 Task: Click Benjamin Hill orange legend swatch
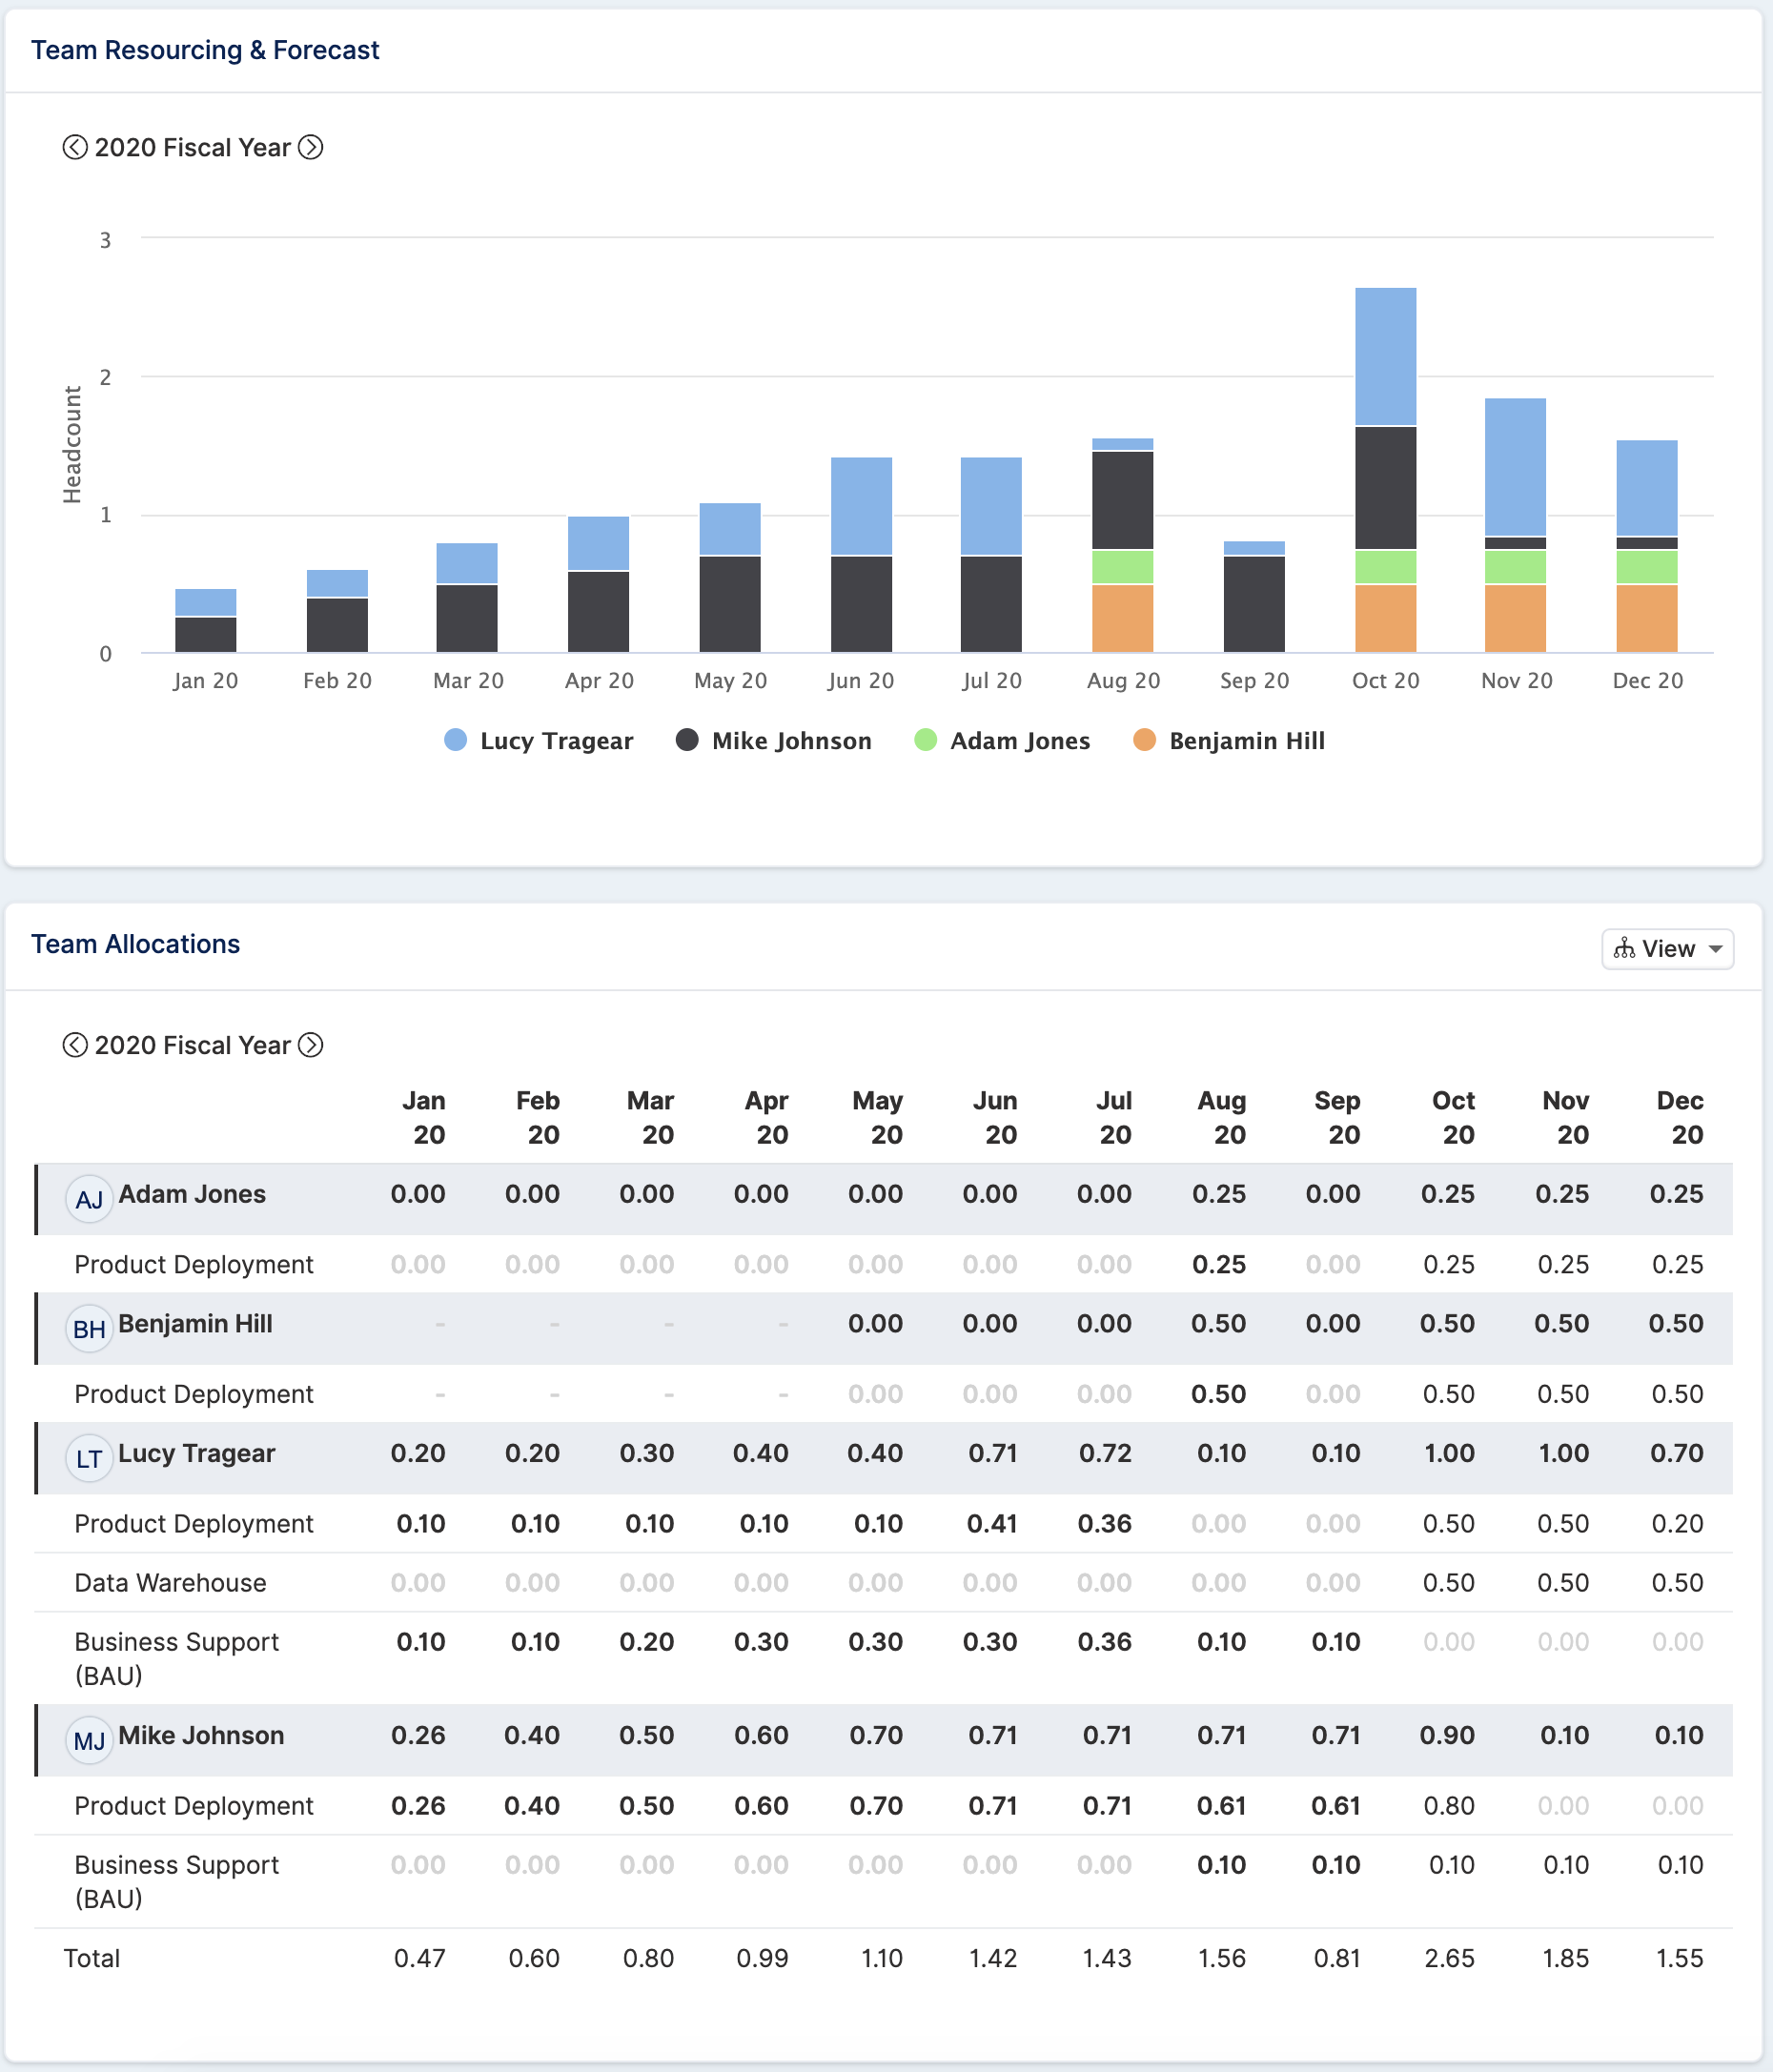(x=1144, y=740)
